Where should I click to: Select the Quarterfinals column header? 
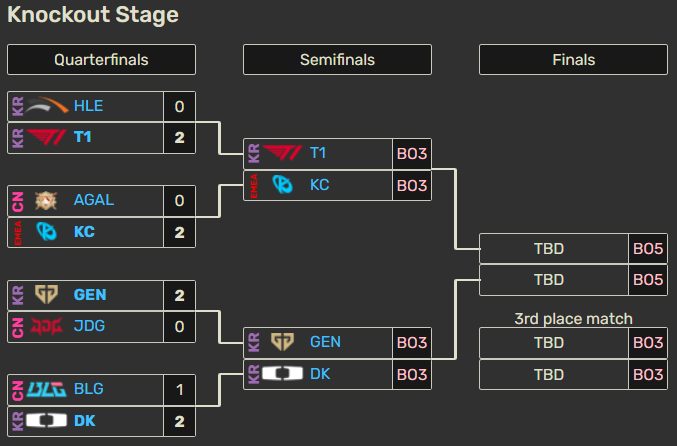[101, 60]
